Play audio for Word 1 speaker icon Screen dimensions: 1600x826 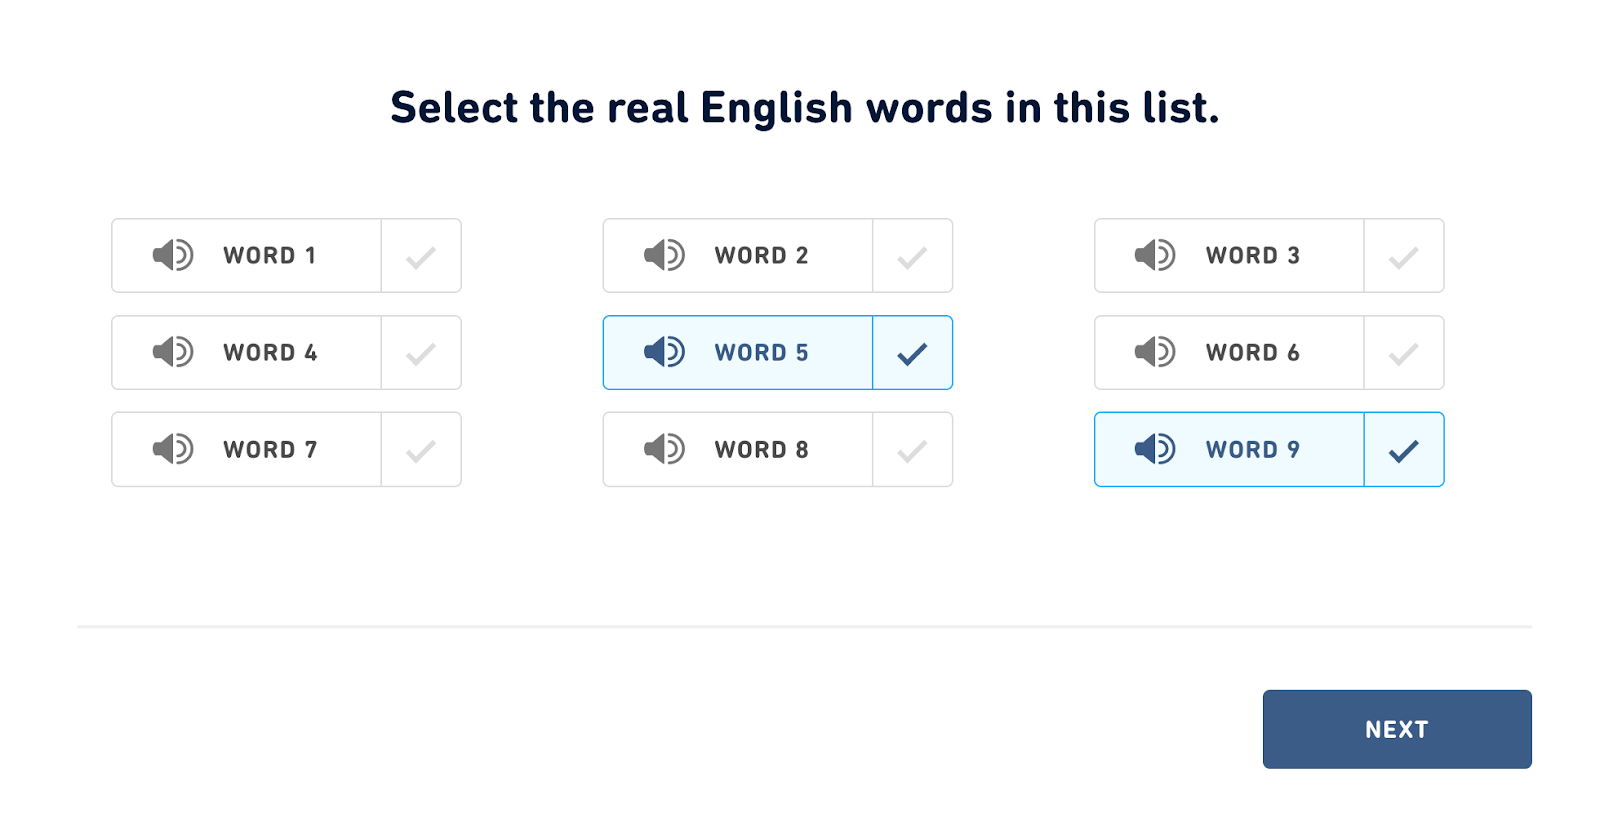(173, 255)
